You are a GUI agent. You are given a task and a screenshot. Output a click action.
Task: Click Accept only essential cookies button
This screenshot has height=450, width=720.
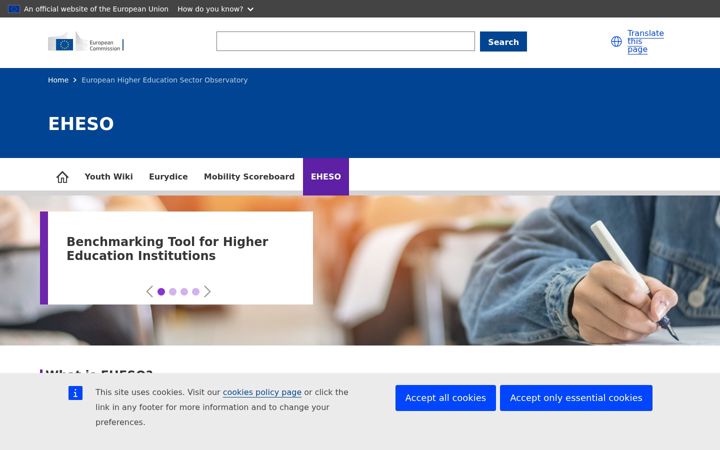point(576,398)
